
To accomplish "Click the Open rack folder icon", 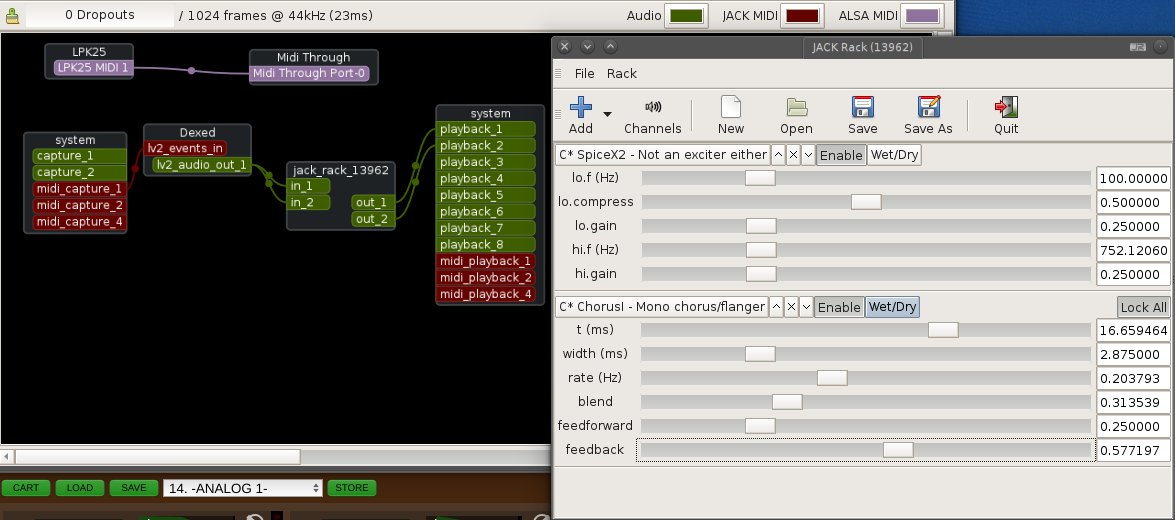I will pos(796,107).
